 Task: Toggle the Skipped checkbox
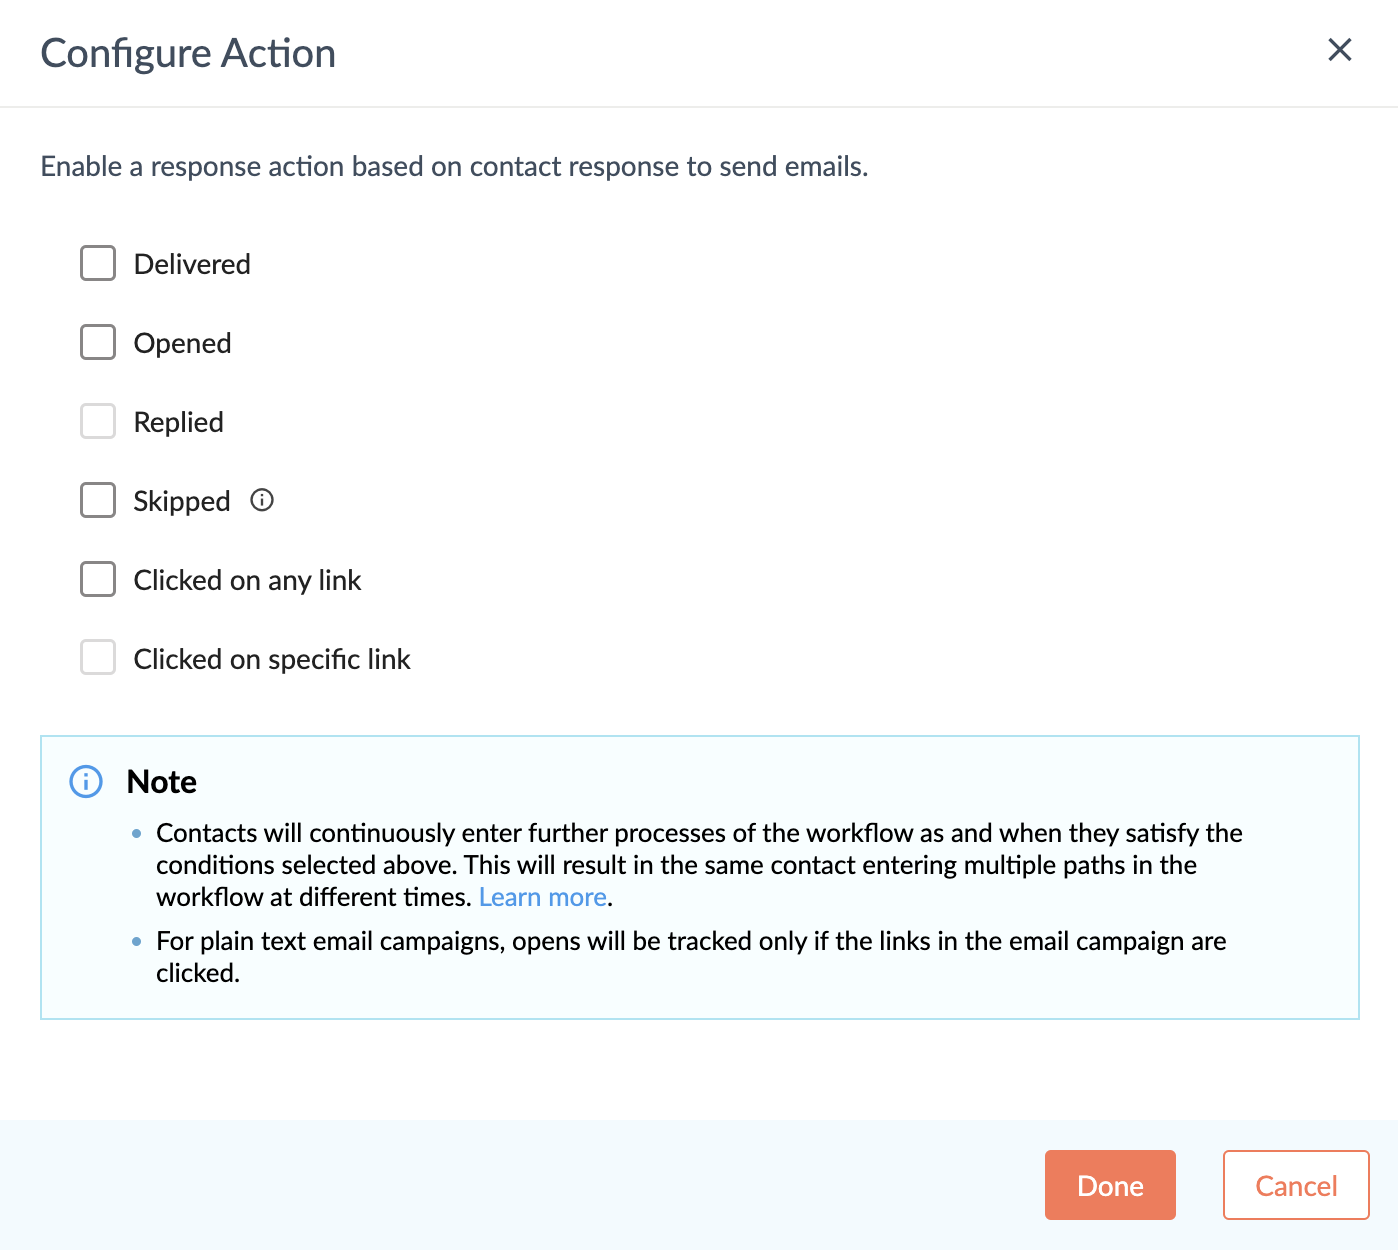point(98,500)
